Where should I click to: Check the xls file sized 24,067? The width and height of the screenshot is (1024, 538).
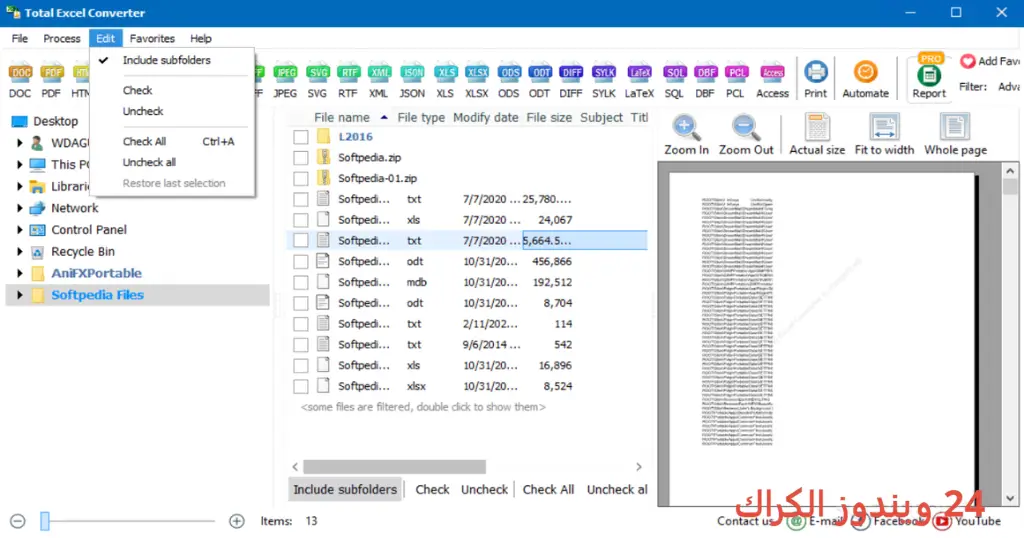[x=300, y=220]
